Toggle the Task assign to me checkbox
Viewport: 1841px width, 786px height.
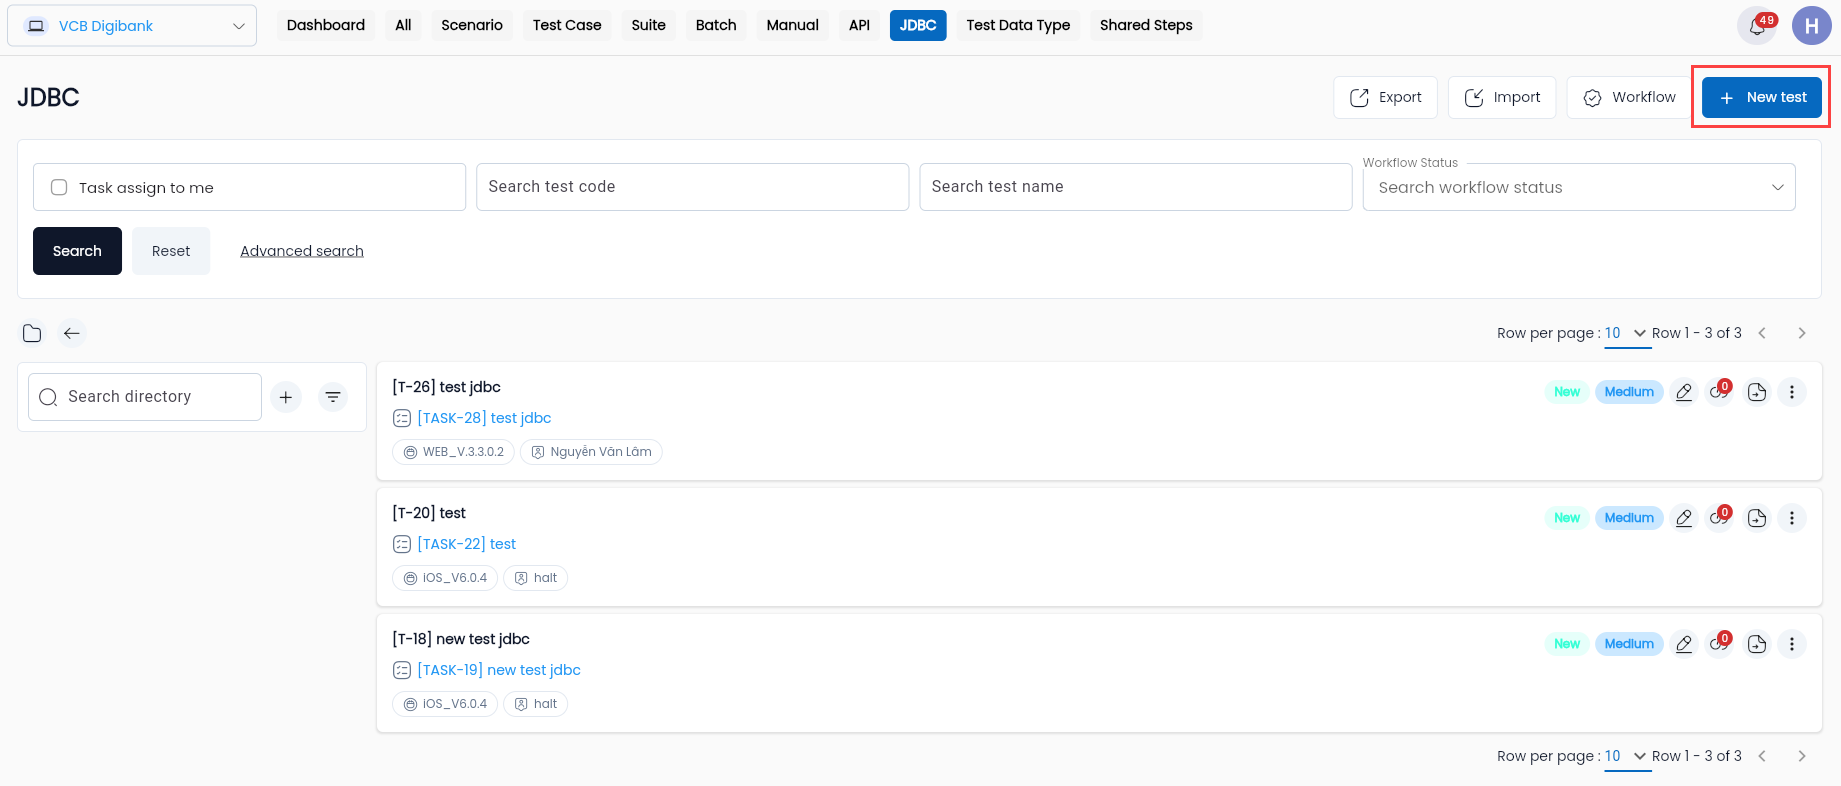59,187
